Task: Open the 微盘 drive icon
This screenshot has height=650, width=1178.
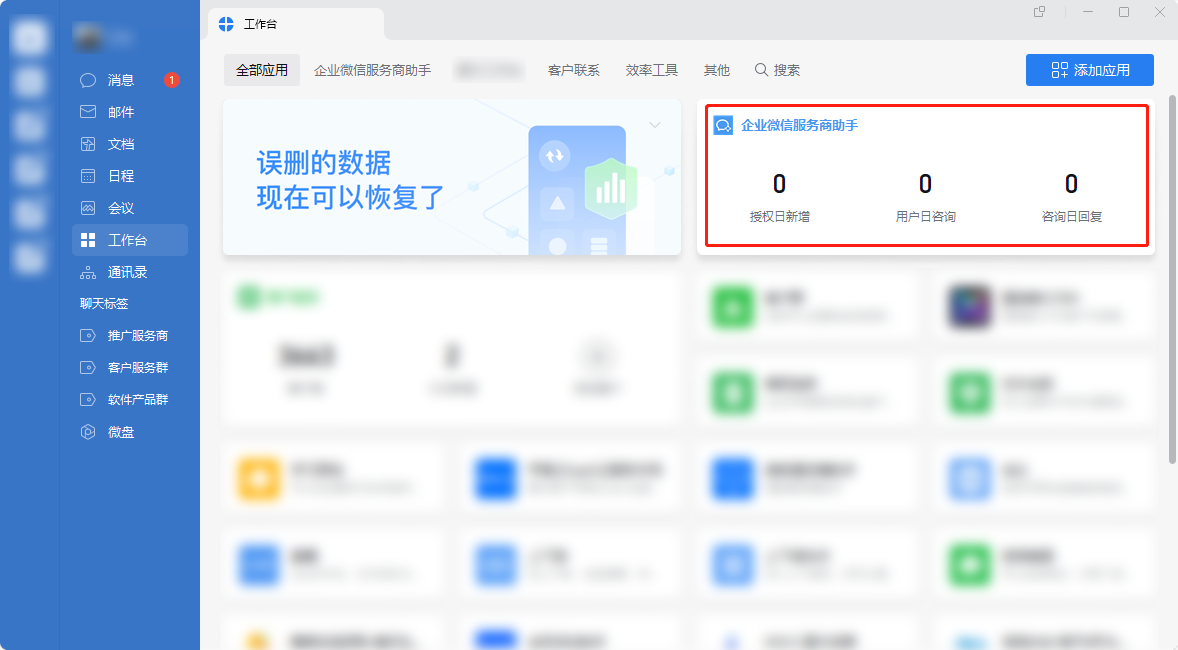Action: tap(88, 431)
